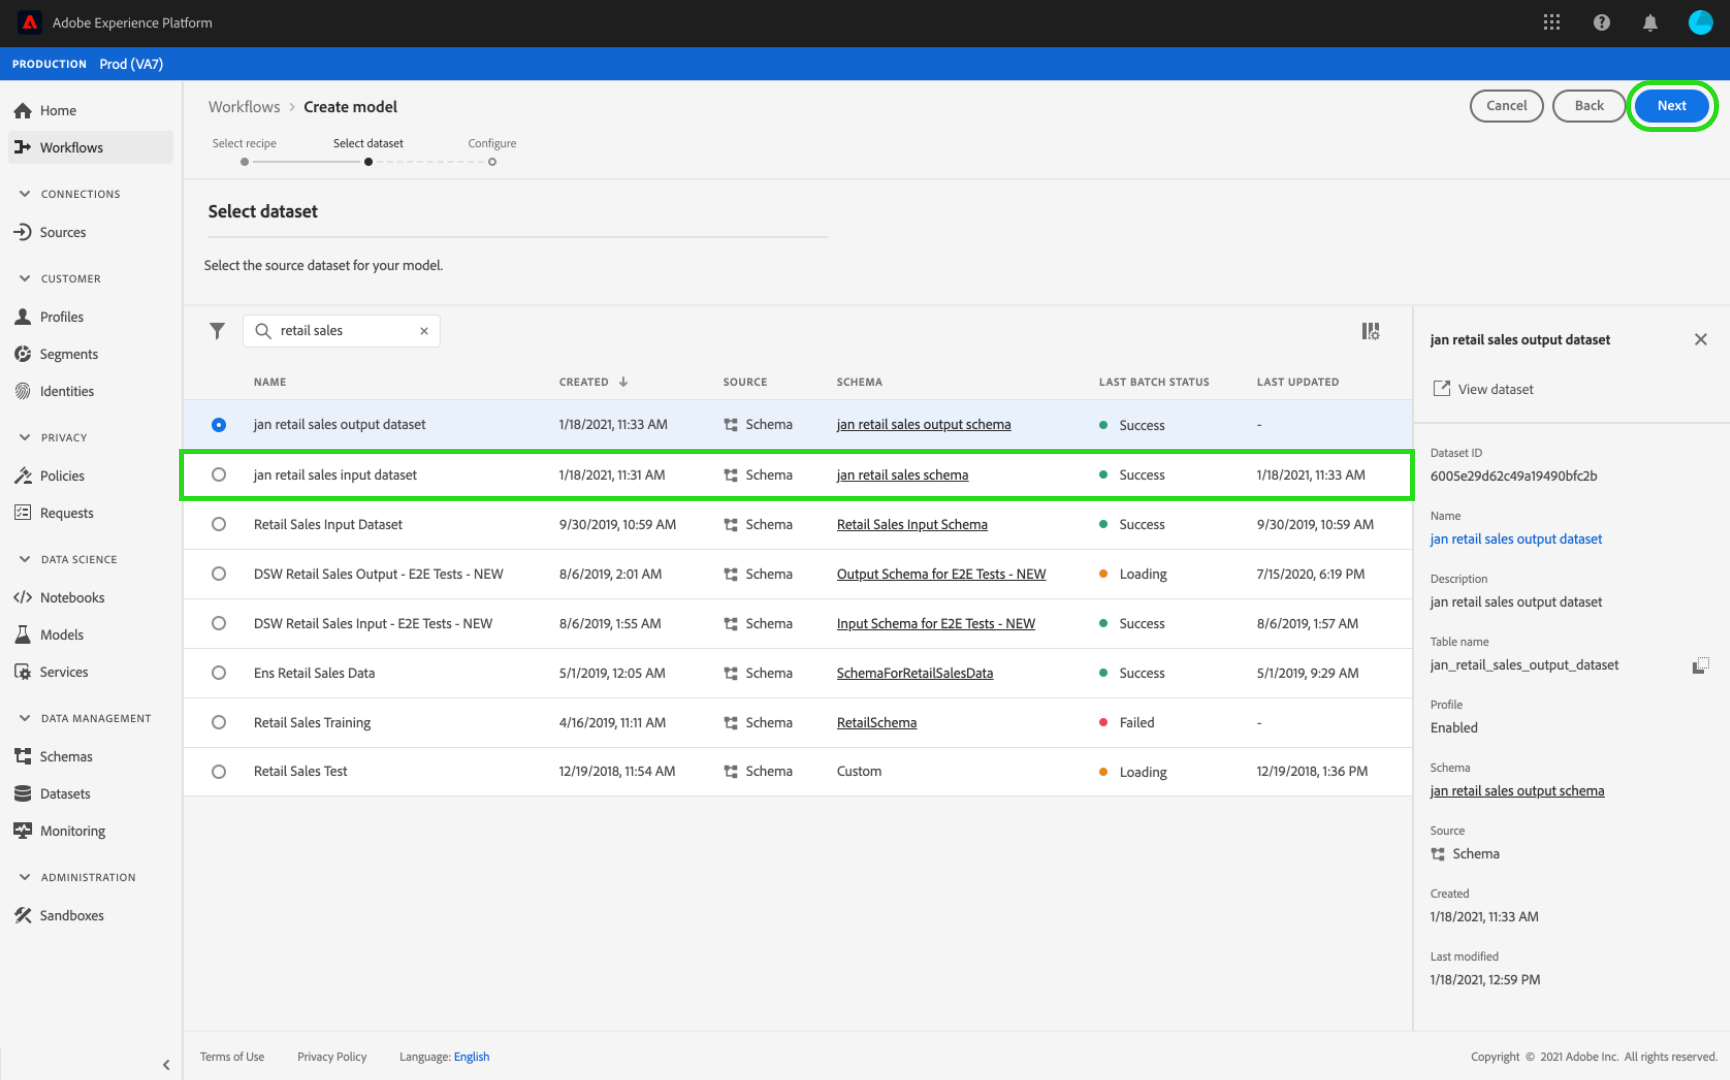Open the filter funnel icon
Viewport: 1730px width, 1080px height.
tap(217, 331)
